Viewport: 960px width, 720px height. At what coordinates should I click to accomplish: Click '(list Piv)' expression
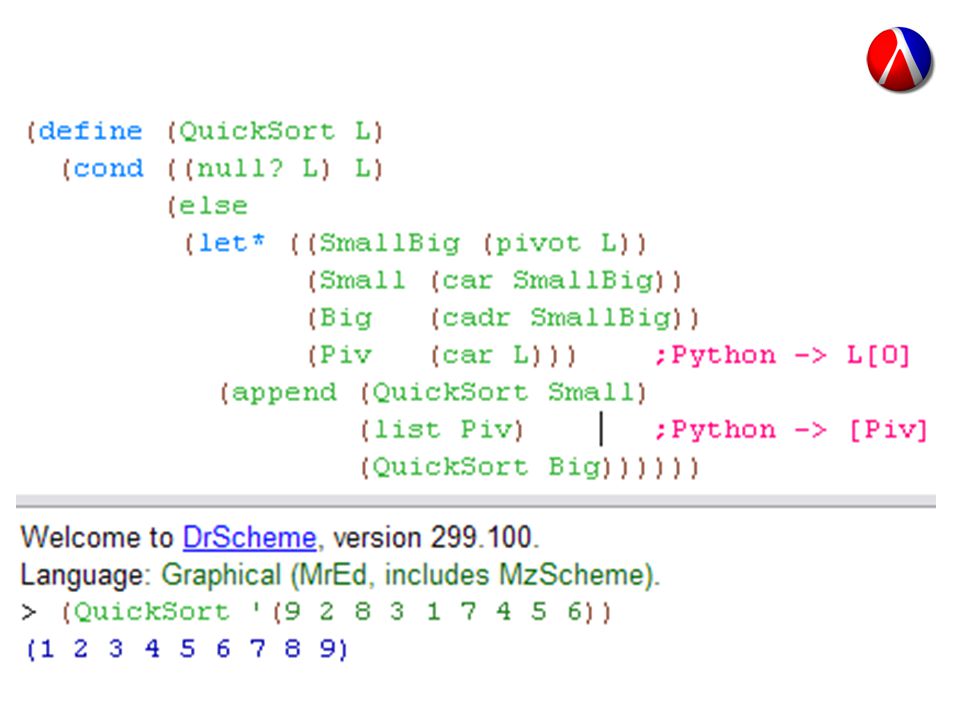[x=441, y=430]
